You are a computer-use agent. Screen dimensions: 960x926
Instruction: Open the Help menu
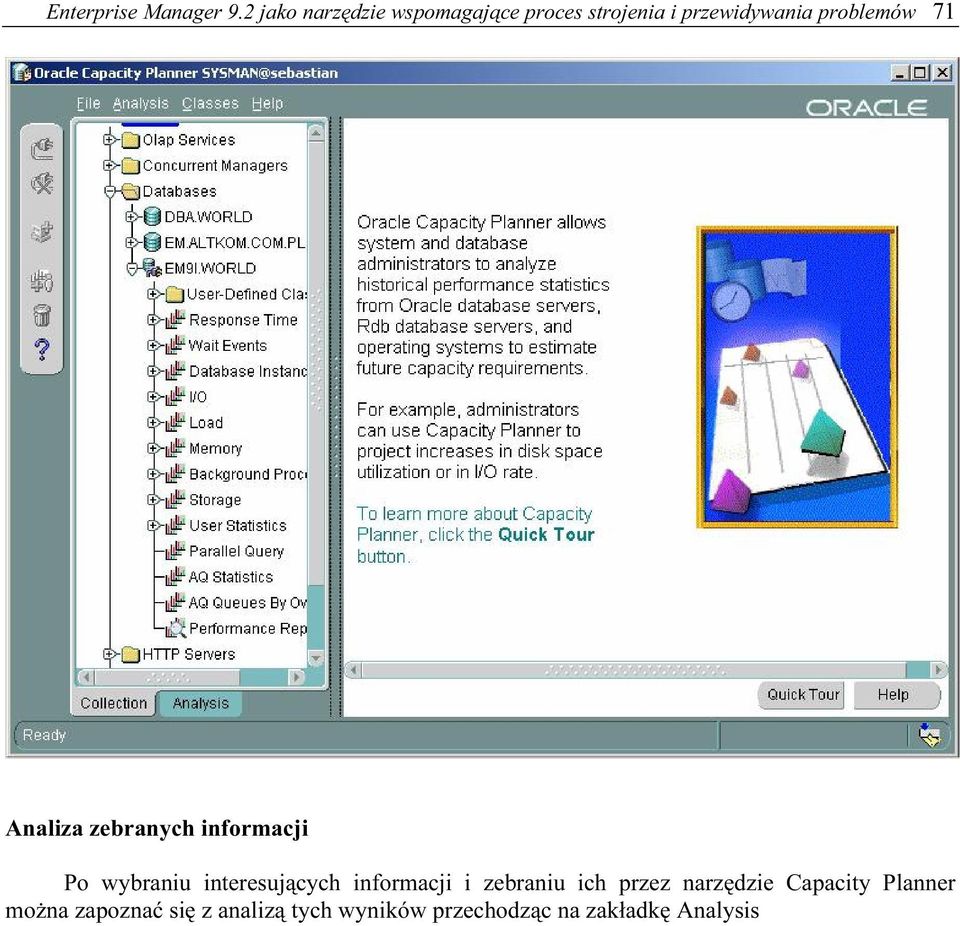(268, 104)
